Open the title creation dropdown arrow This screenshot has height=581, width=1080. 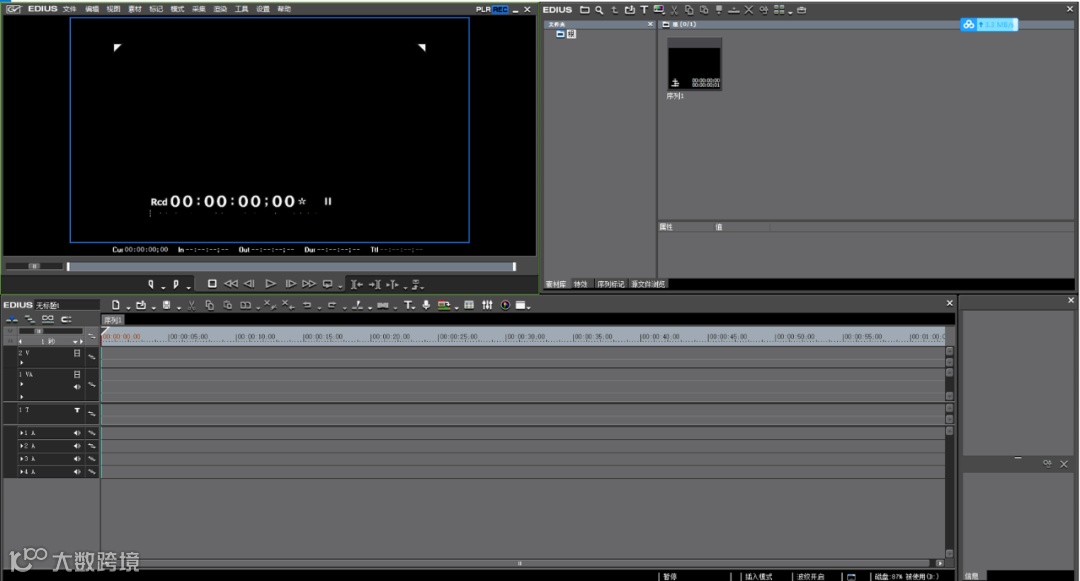pos(414,308)
